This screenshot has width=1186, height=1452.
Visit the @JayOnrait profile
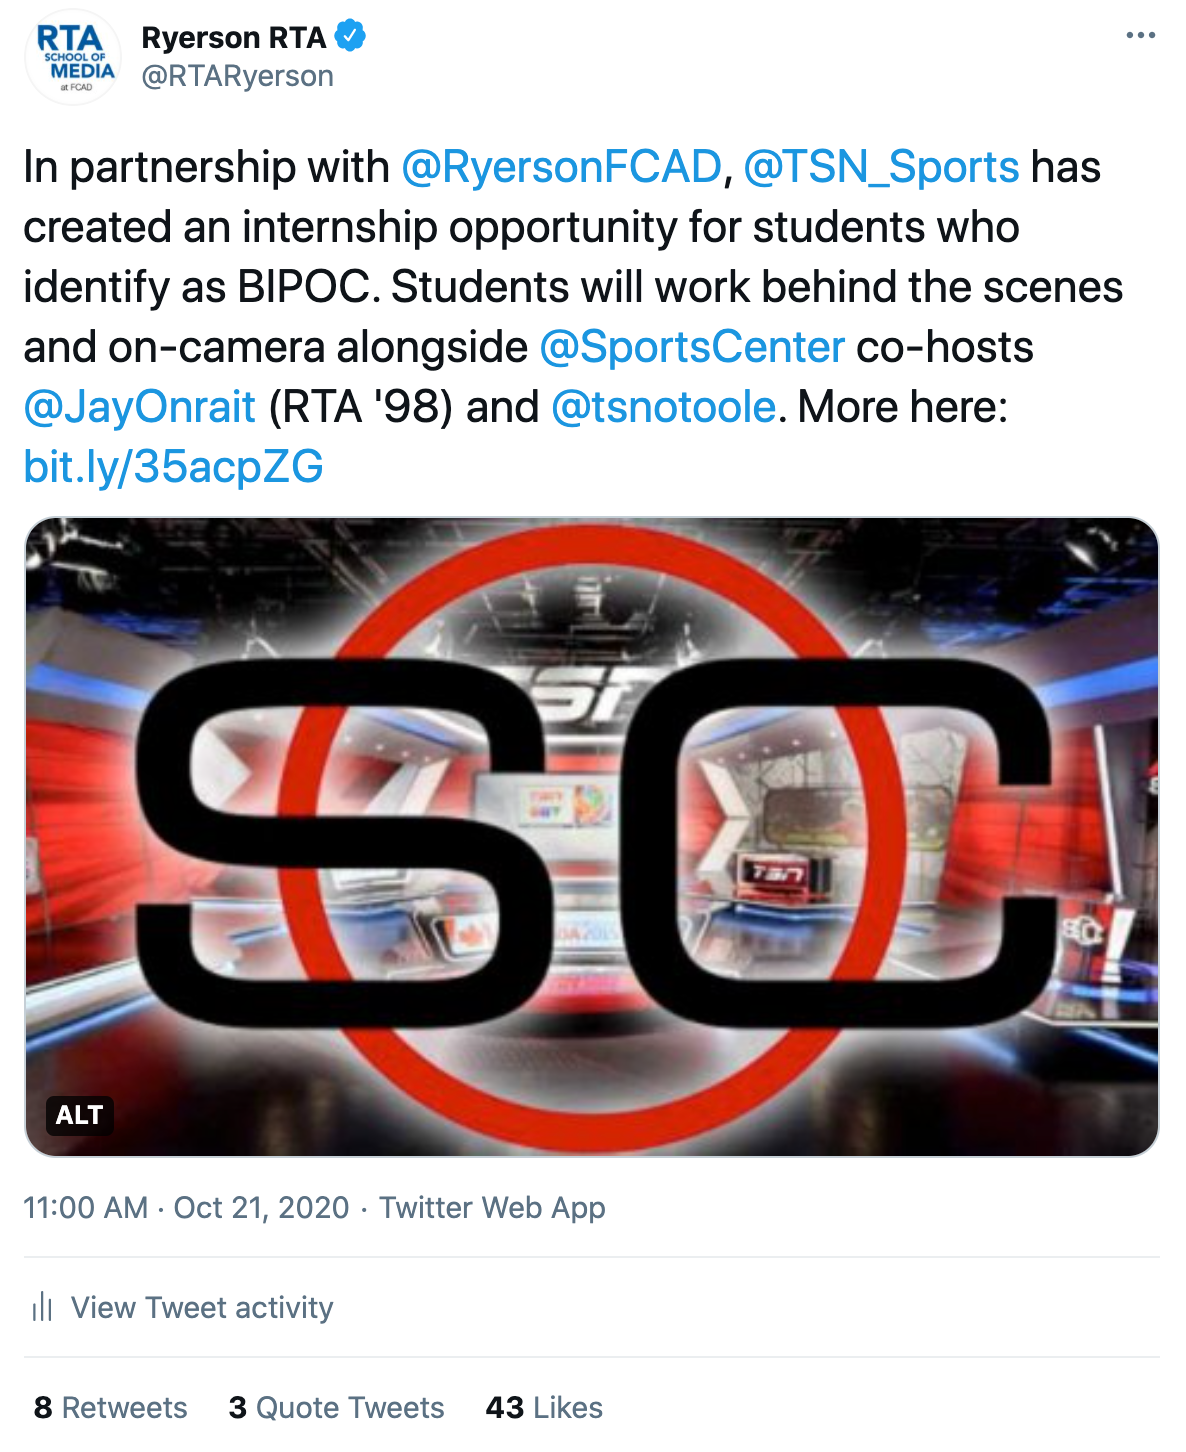pos(140,407)
